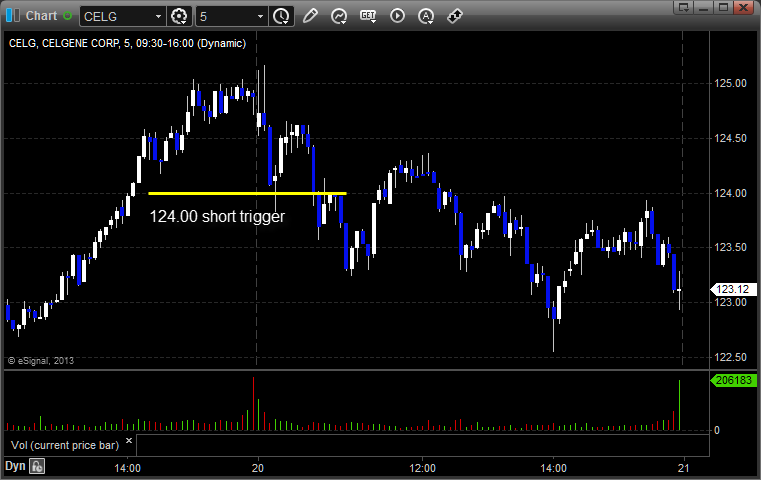Click the "124.00 short trigger" text annotation
This screenshot has height=480, width=761.
pyautogui.click(x=217, y=216)
